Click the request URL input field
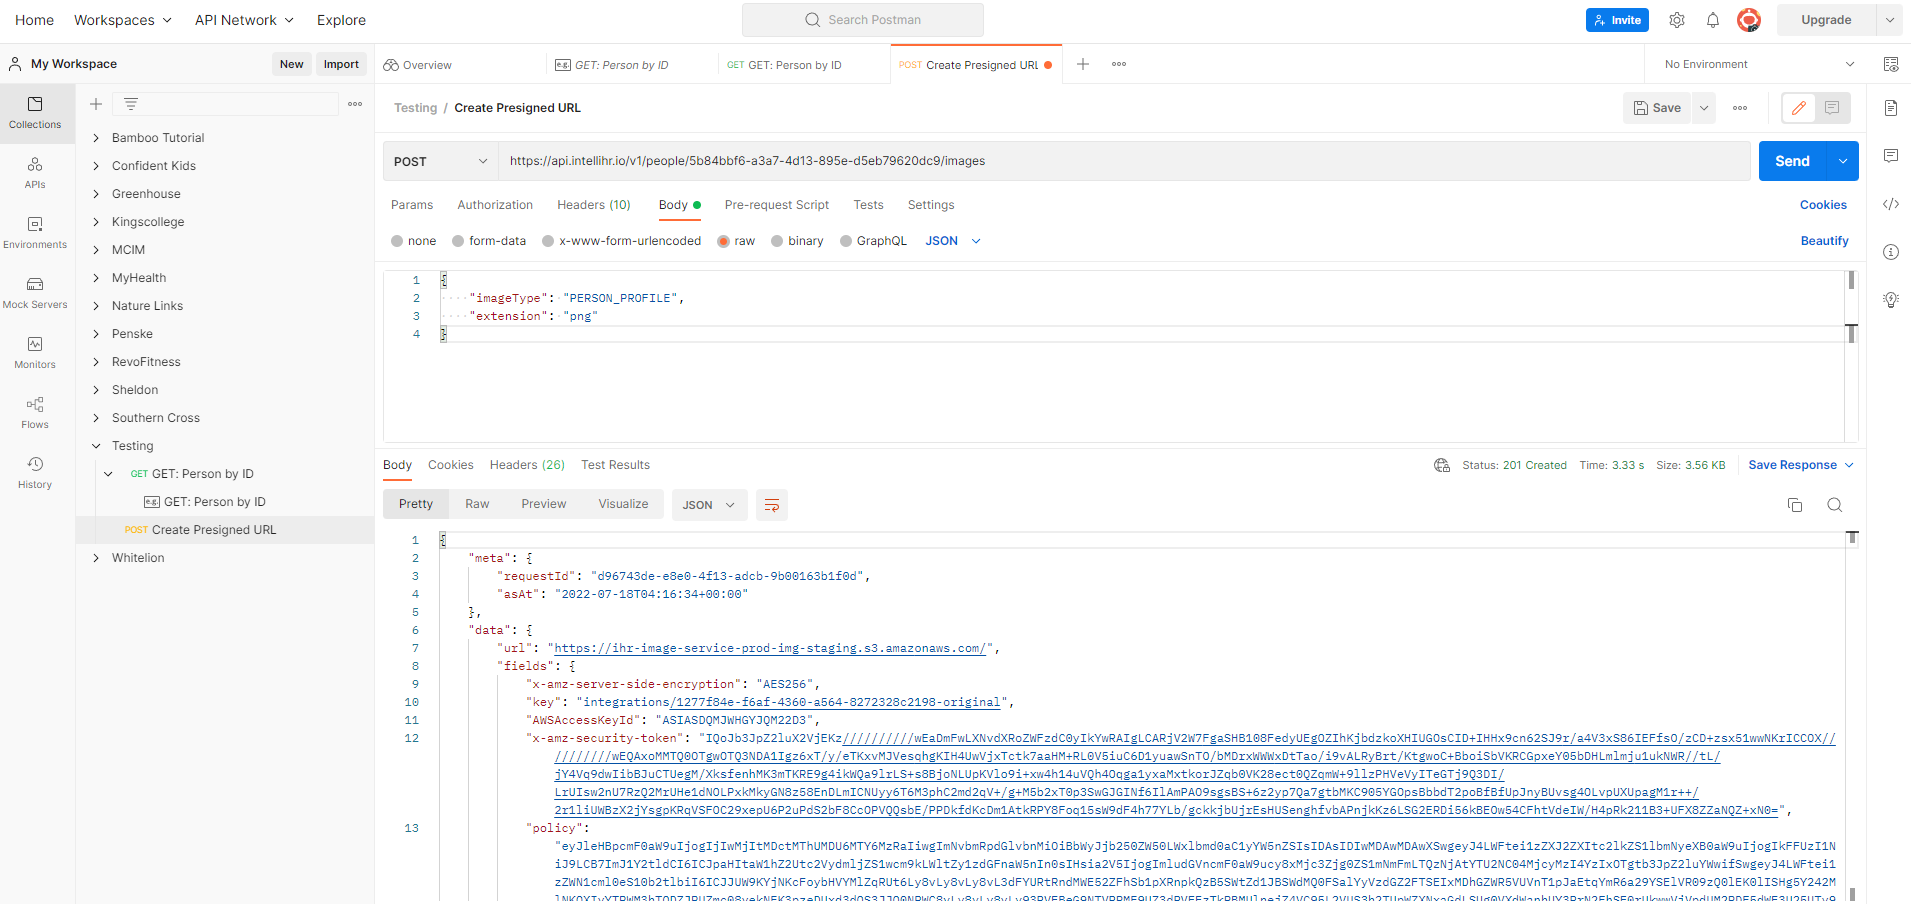Screen dimensions: 1911x904 (1125, 161)
